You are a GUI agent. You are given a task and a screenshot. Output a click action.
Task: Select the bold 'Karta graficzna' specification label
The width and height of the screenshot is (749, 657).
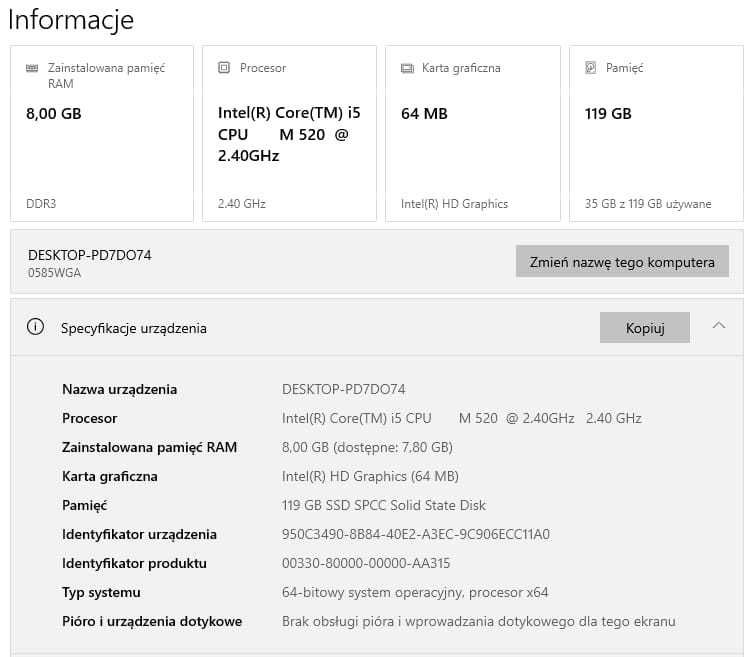pos(110,476)
